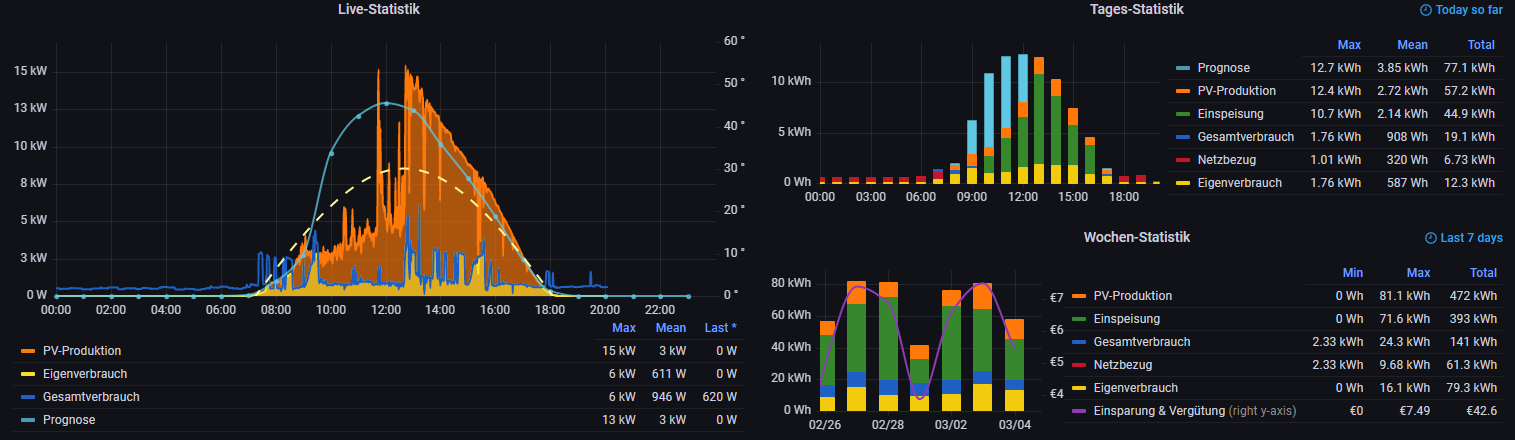
Task: Open the Tages-Statistik panel title menu
Action: (1136, 9)
